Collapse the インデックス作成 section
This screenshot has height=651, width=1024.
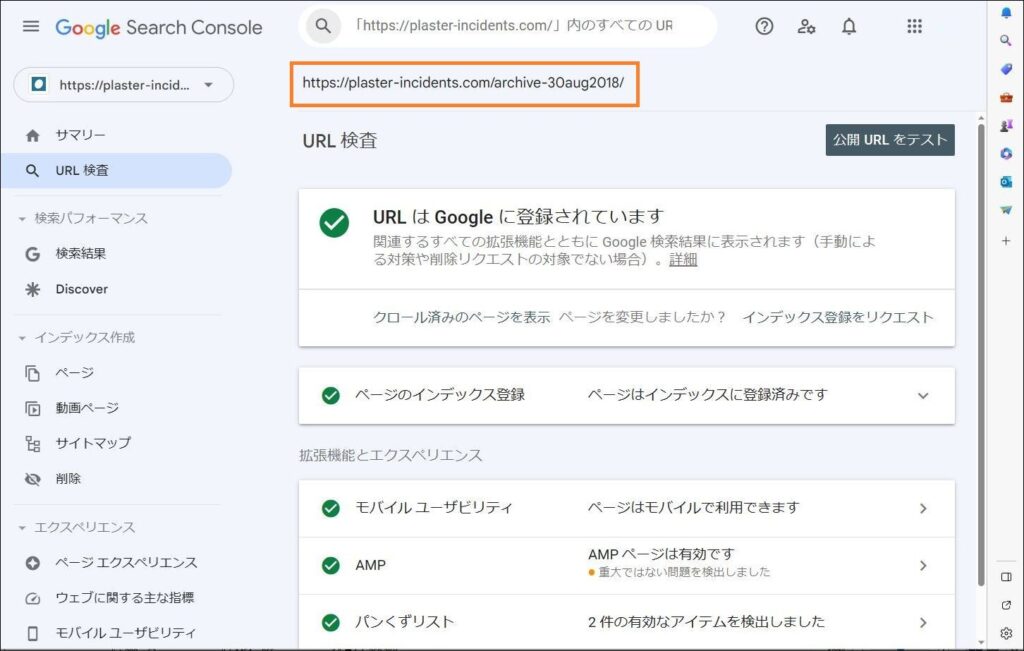click(x=22, y=338)
